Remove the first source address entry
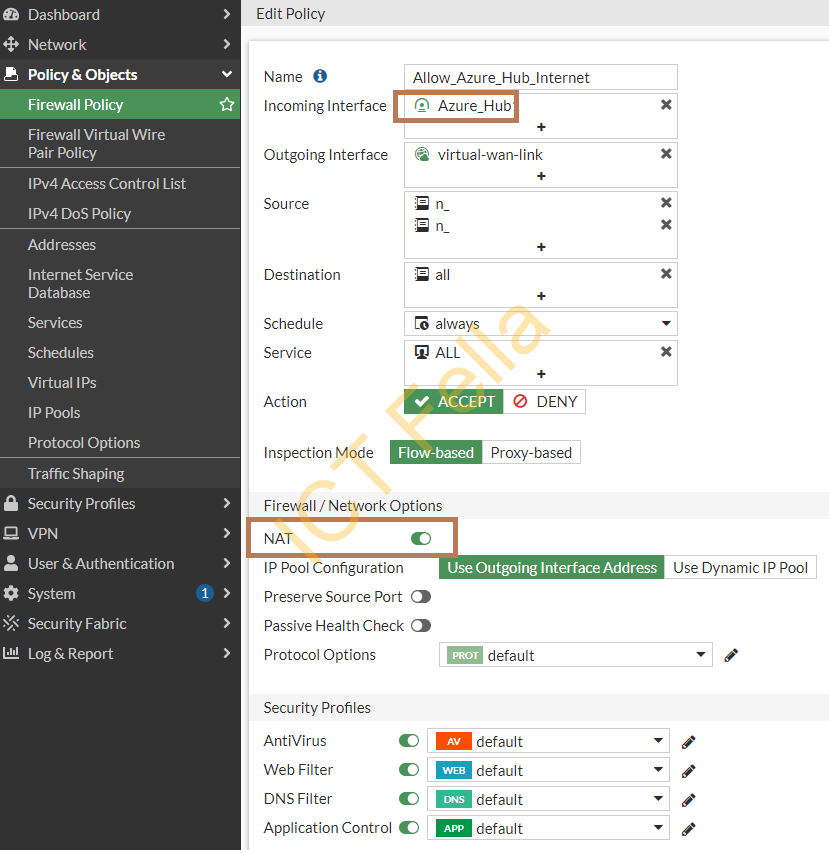This screenshot has height=853, width=829. pyautogui.click(x=666, y=202)
